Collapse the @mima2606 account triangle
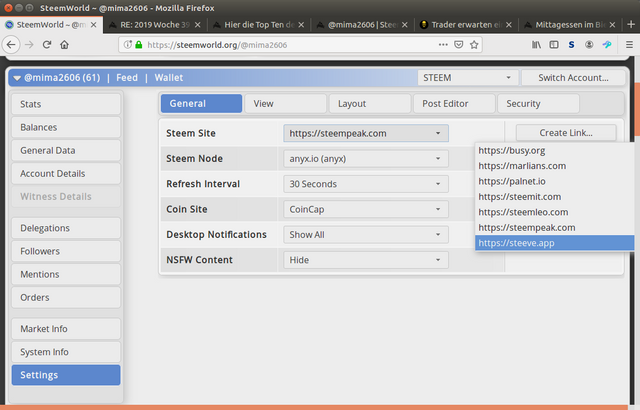Viewport: 640px width, 410px height. 17,78
